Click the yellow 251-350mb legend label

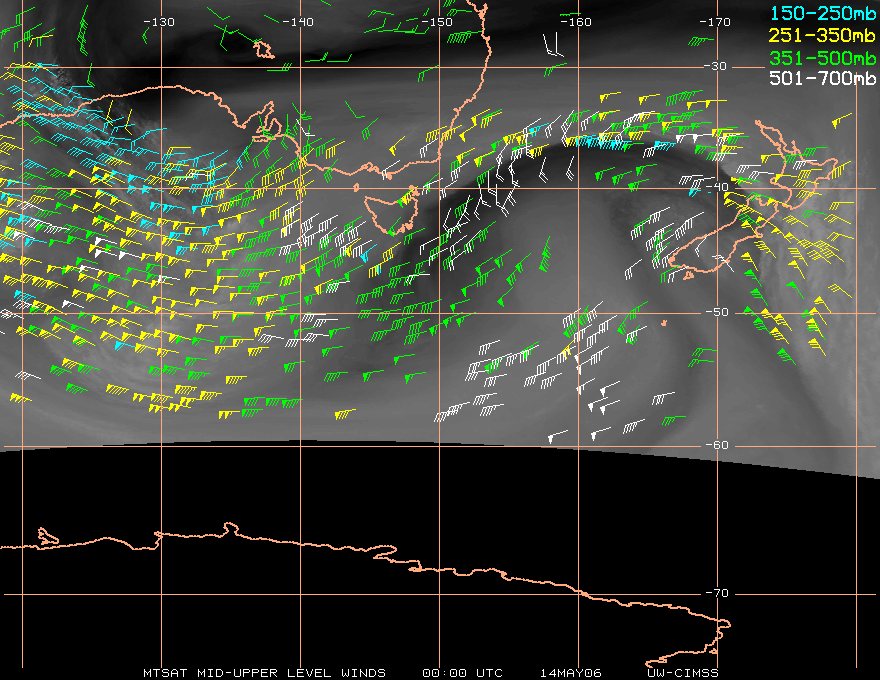tap(822, 35)
